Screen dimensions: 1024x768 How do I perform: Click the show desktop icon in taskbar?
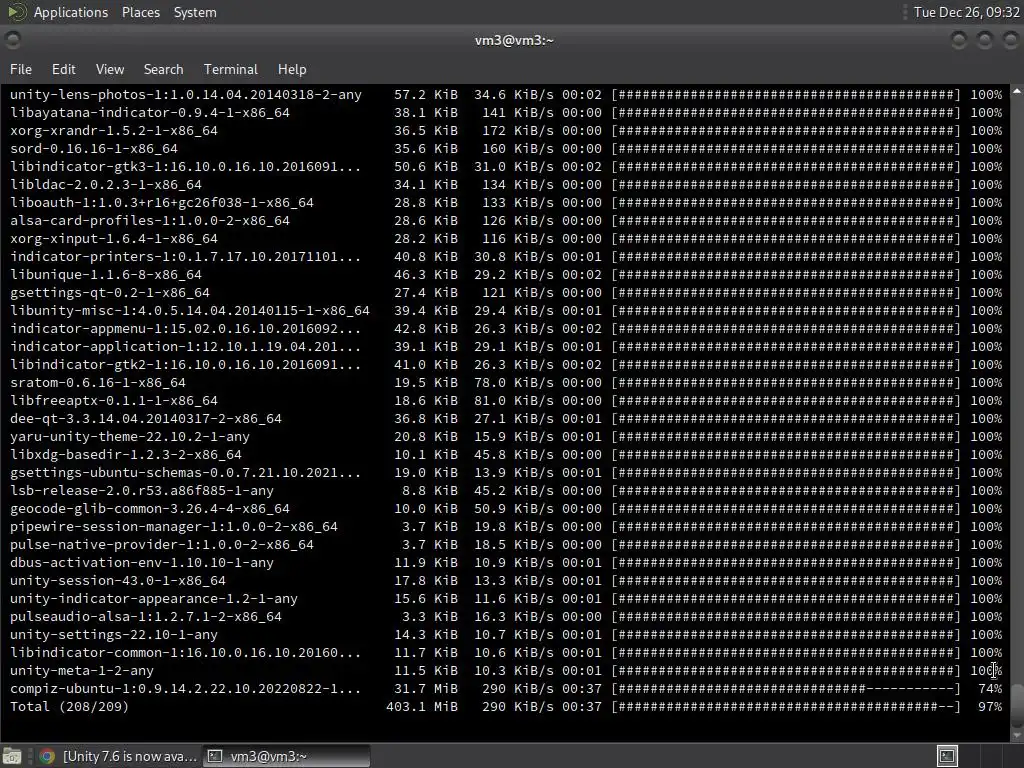coord(12,756)
